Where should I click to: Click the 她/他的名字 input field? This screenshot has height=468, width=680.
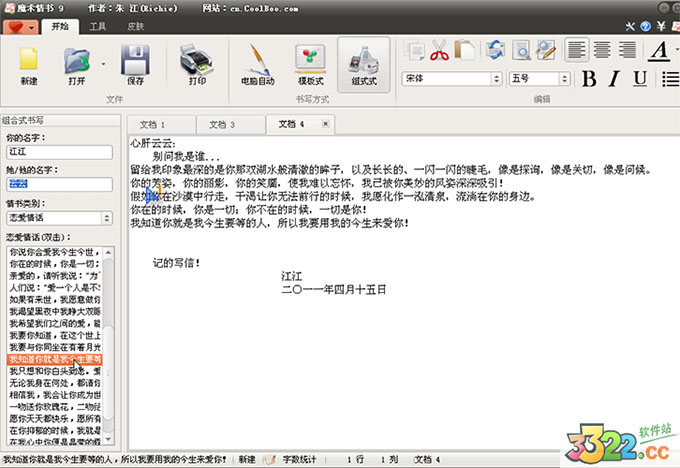pyautogui.click(x=59, y=184)
